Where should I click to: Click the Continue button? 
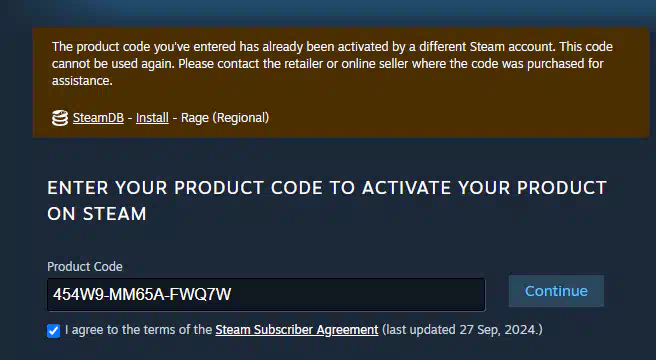click(x=556, y=291)
